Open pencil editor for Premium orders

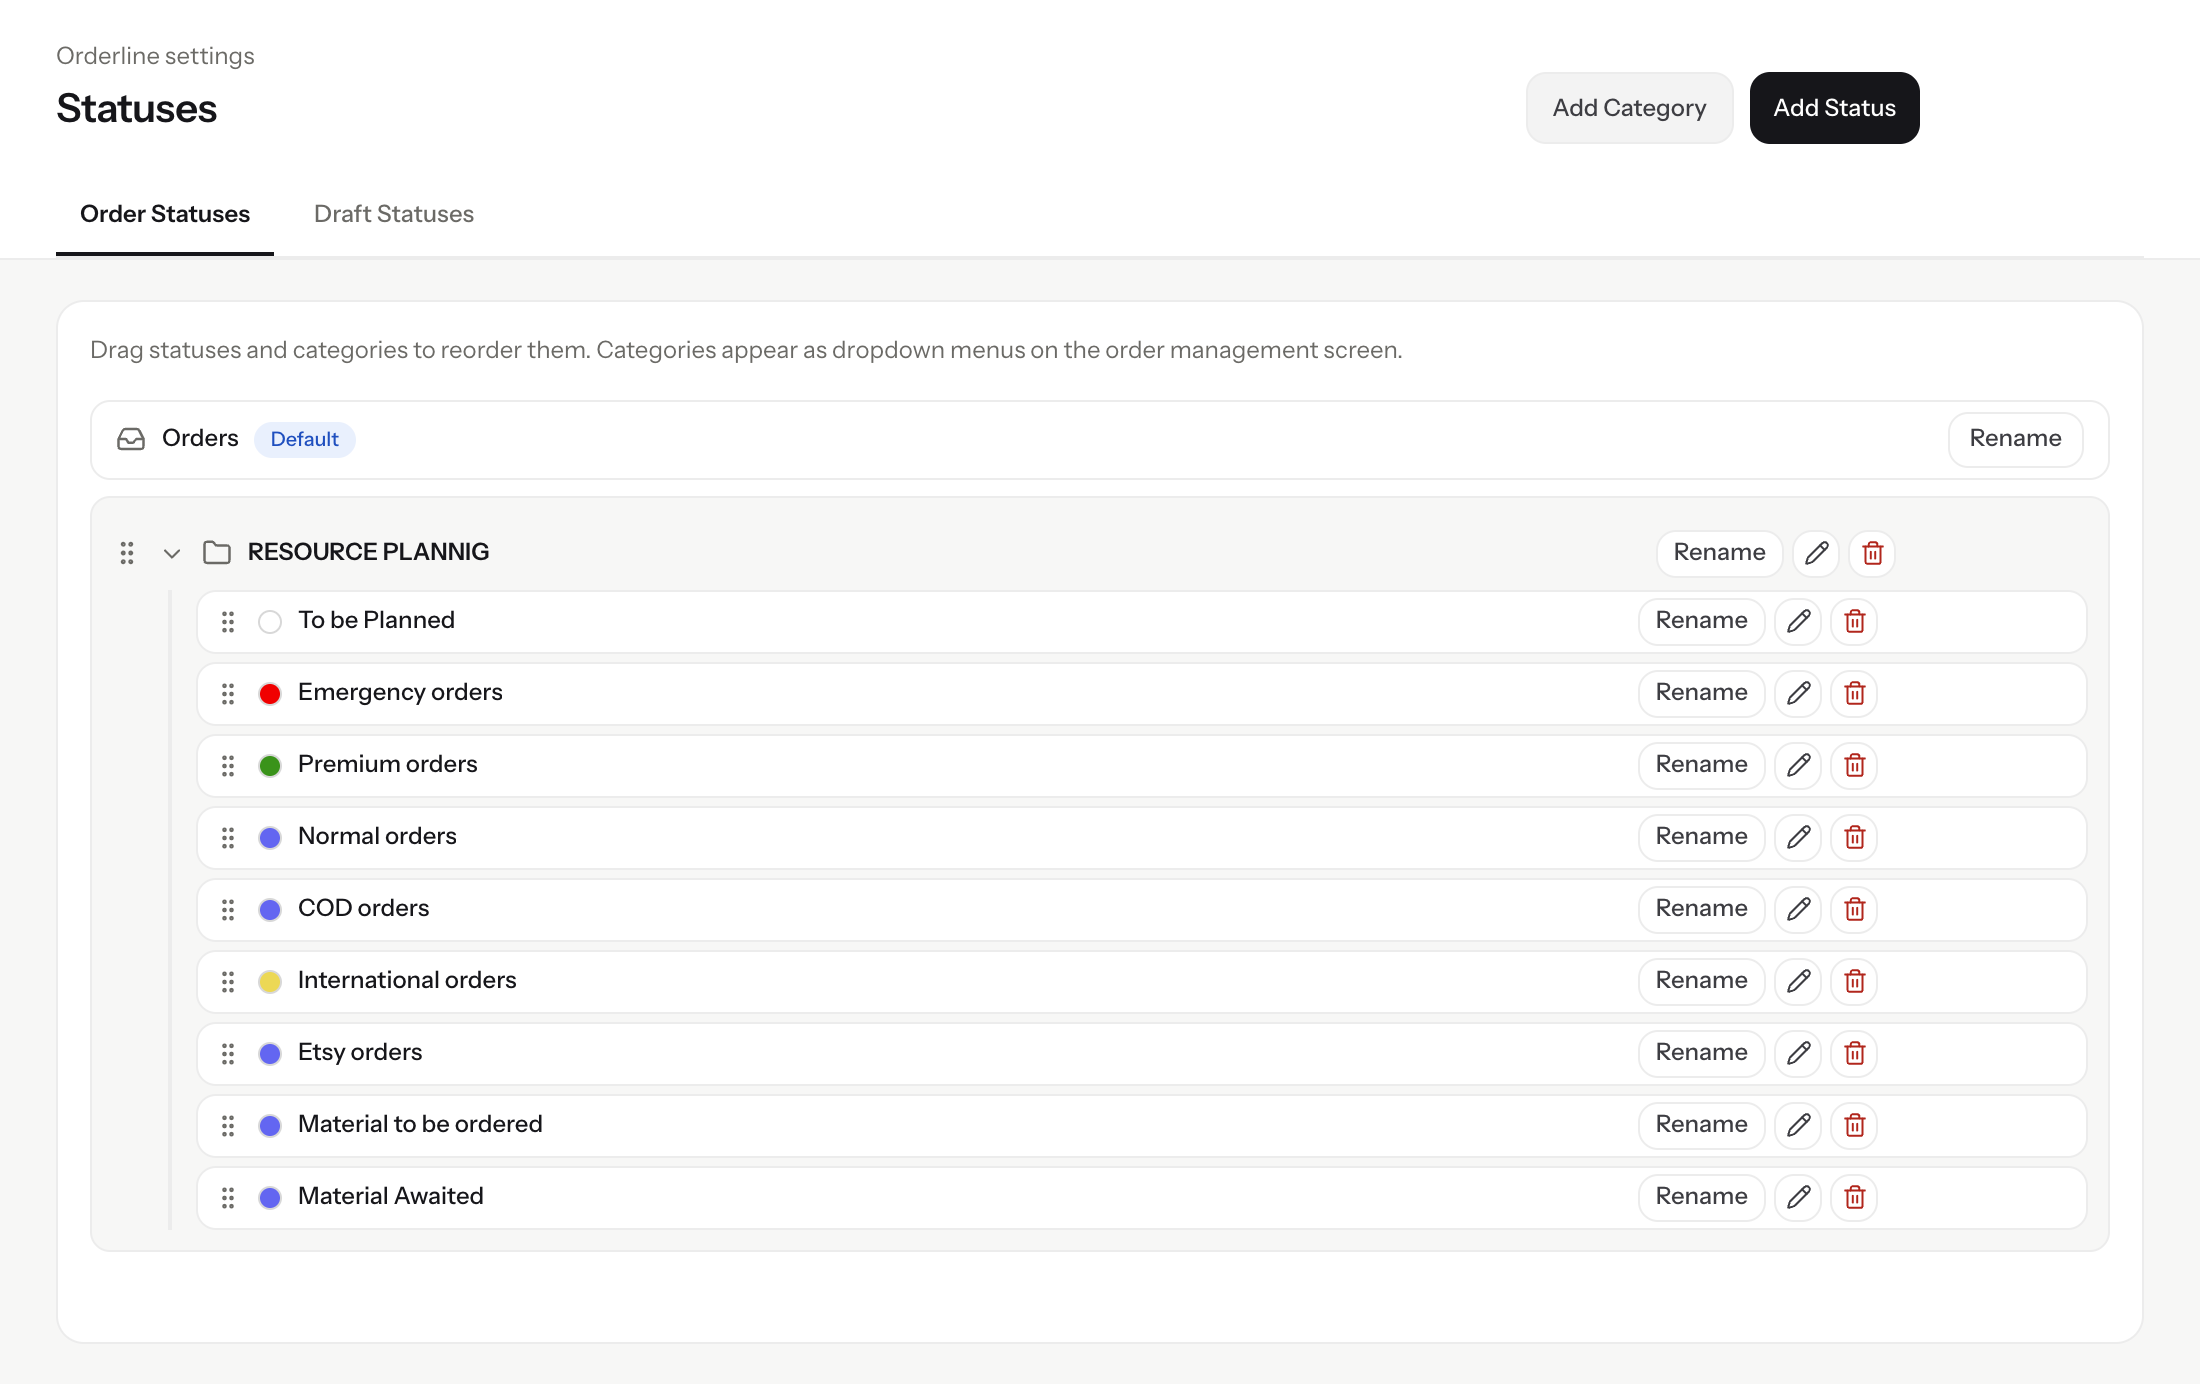coord(1798,765)
